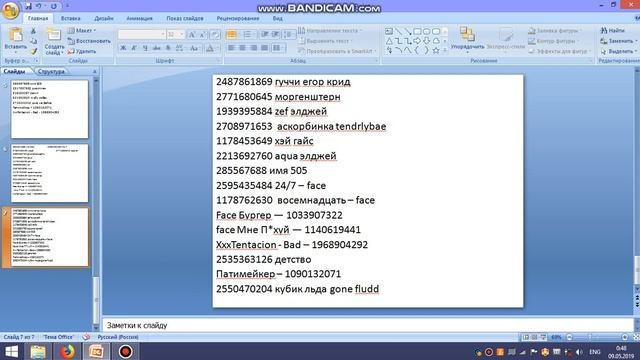
Task: Center the paragraph text
Action: click(242, 48)
